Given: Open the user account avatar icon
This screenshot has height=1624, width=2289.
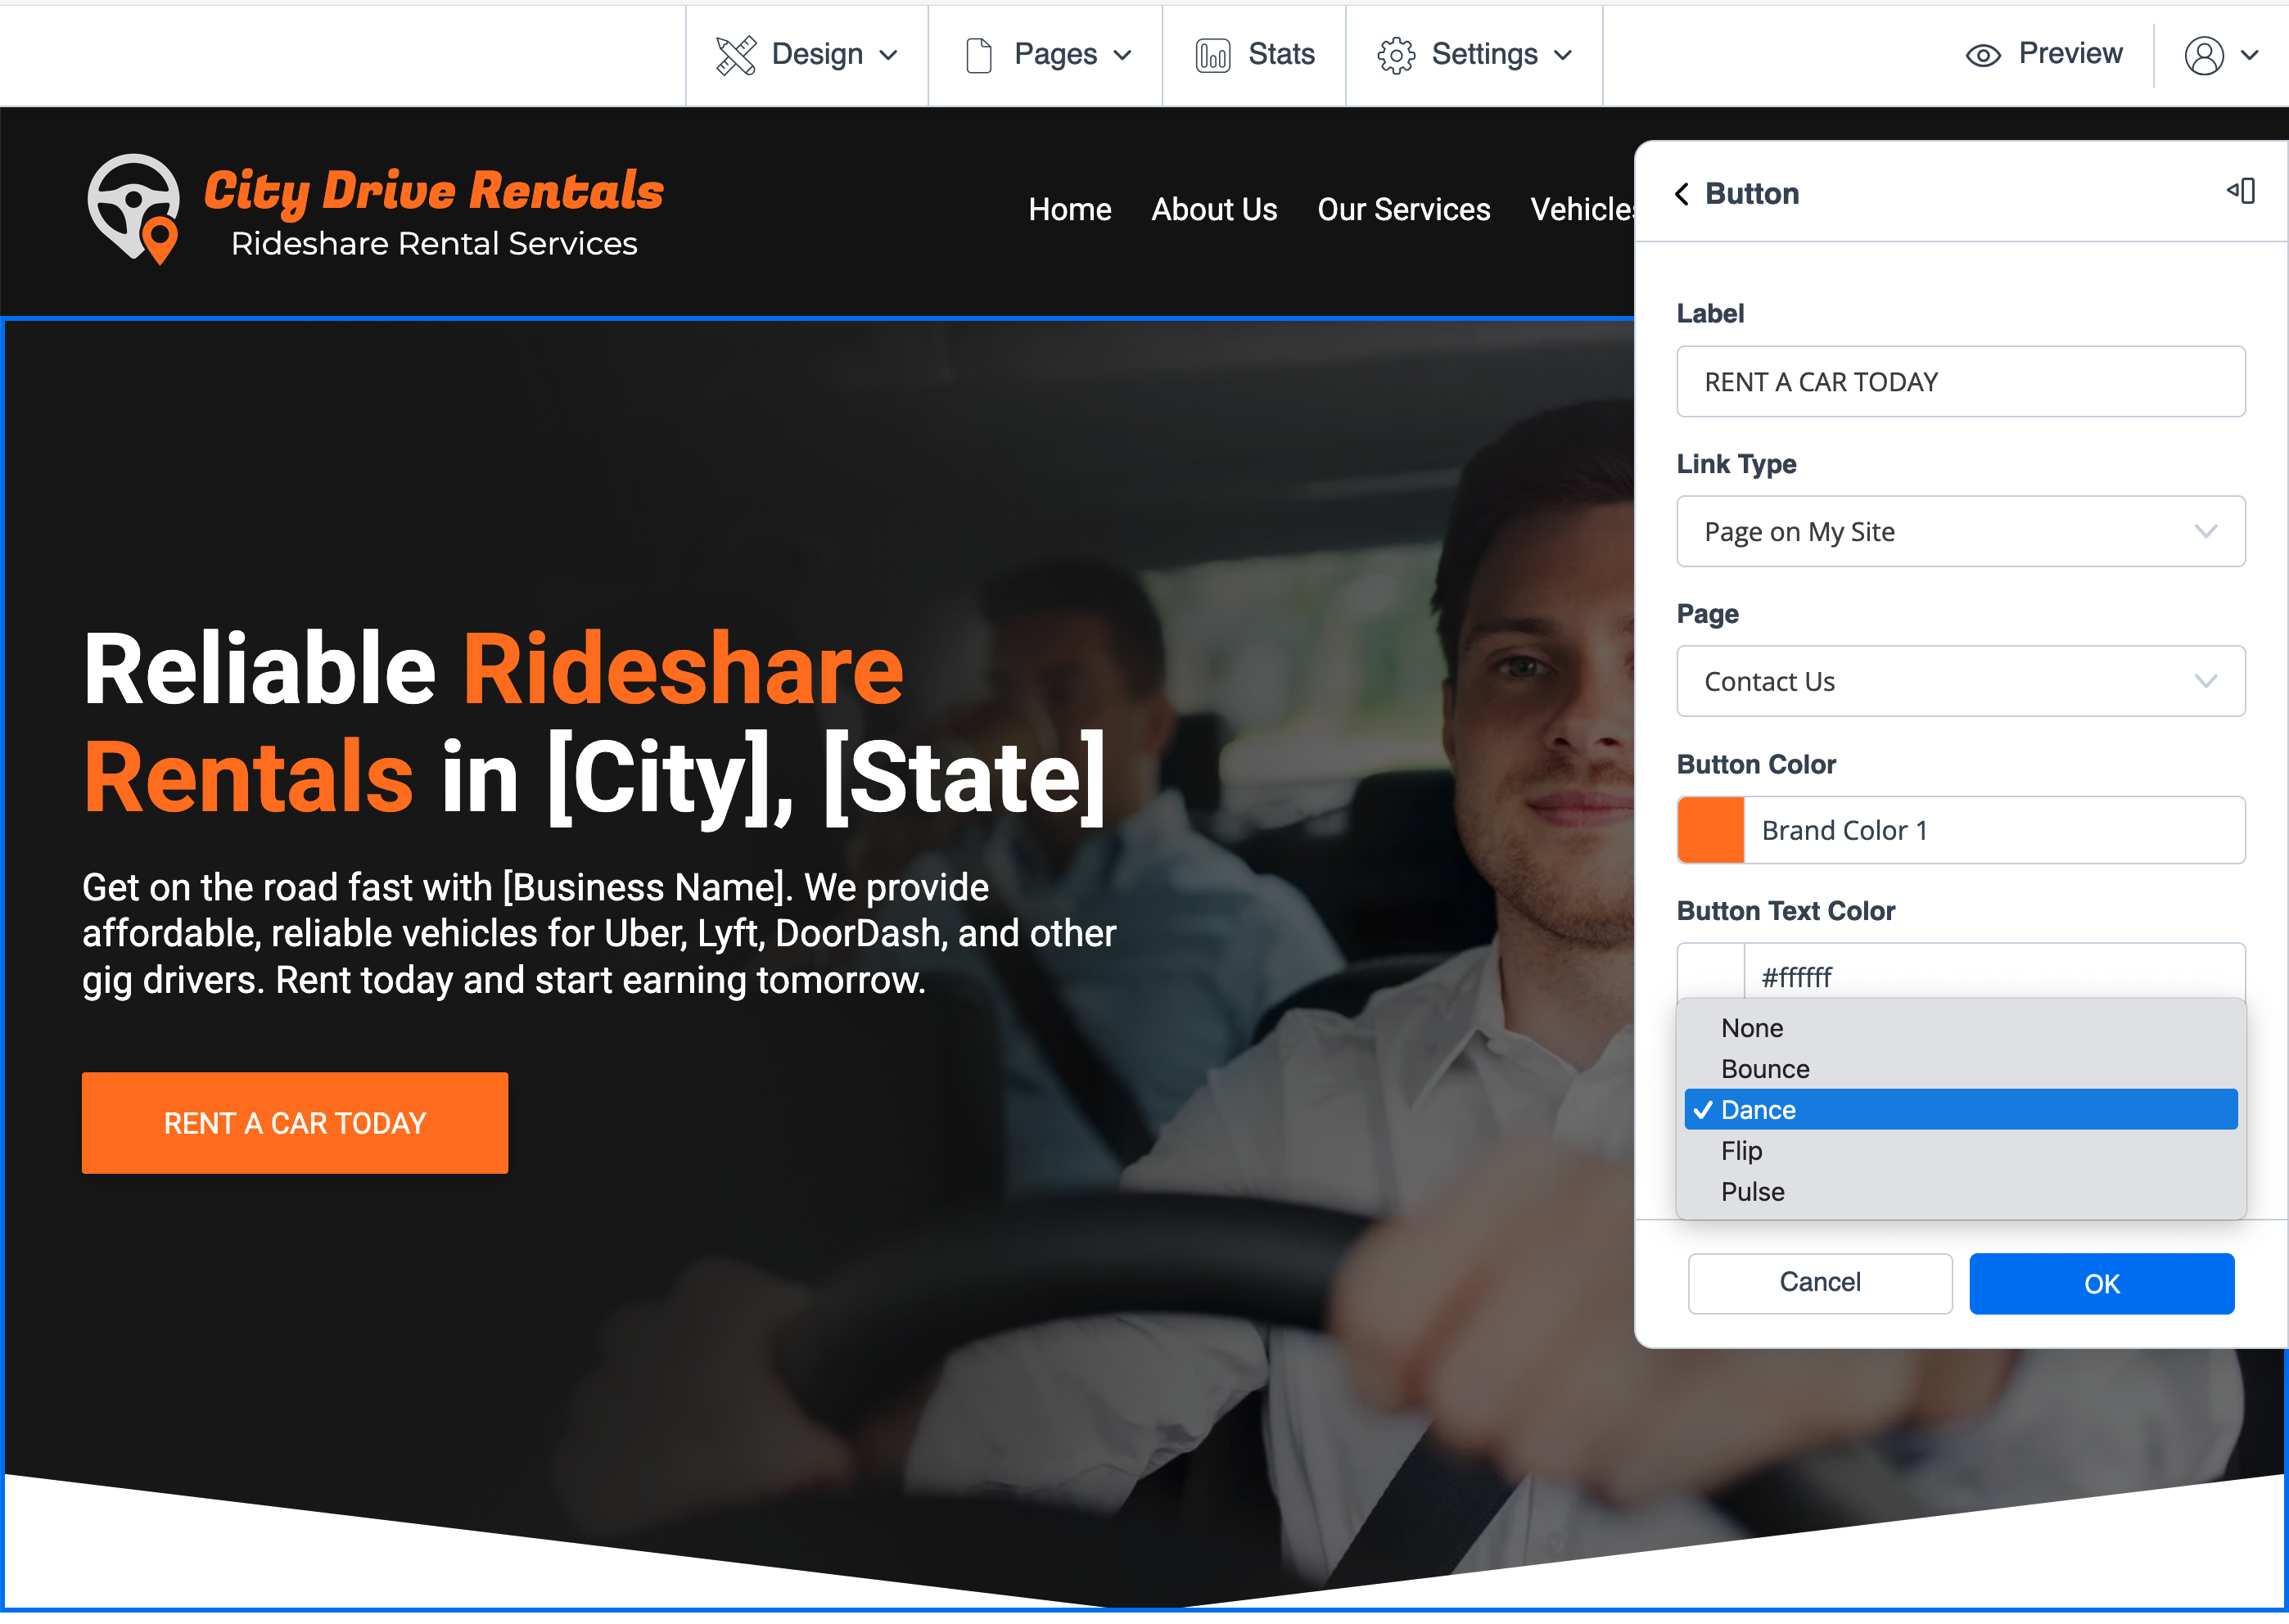Looking at the screenshot, I should pos(2204,55).
